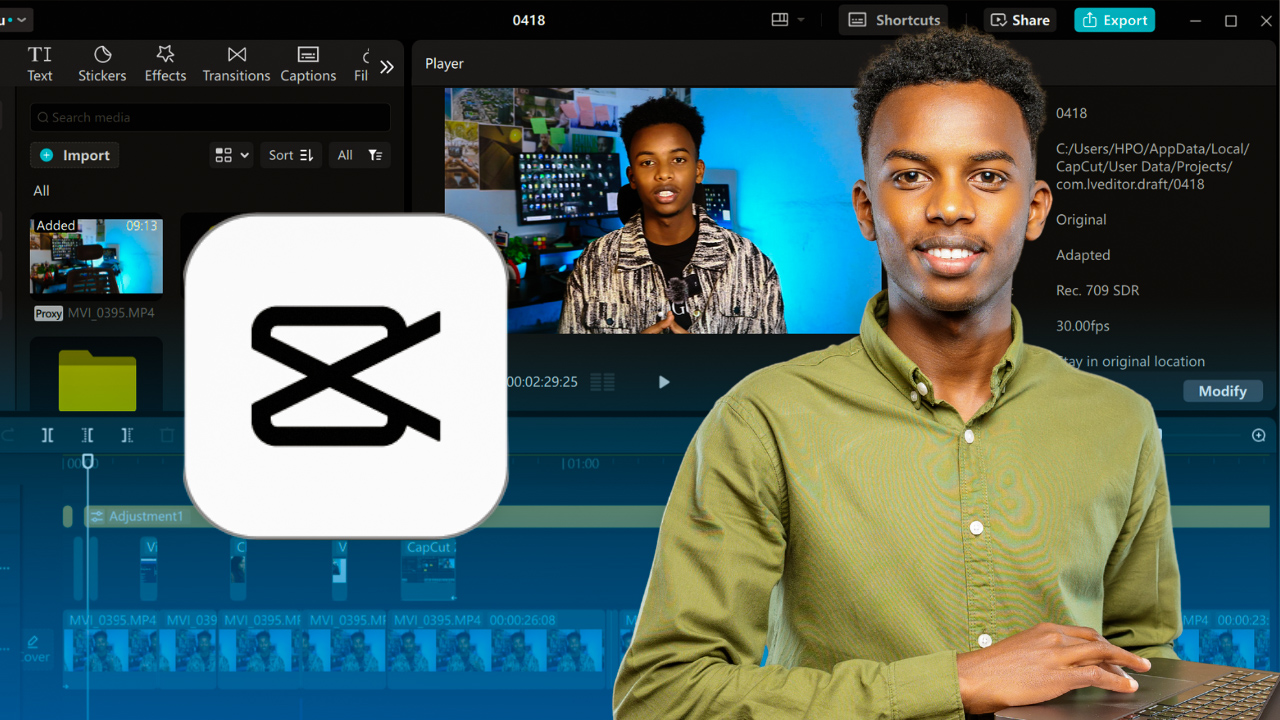The width and height of the screenshot is (1280, 720).
Task: Open the grid view mode dropdown
Action: point(231,155)
